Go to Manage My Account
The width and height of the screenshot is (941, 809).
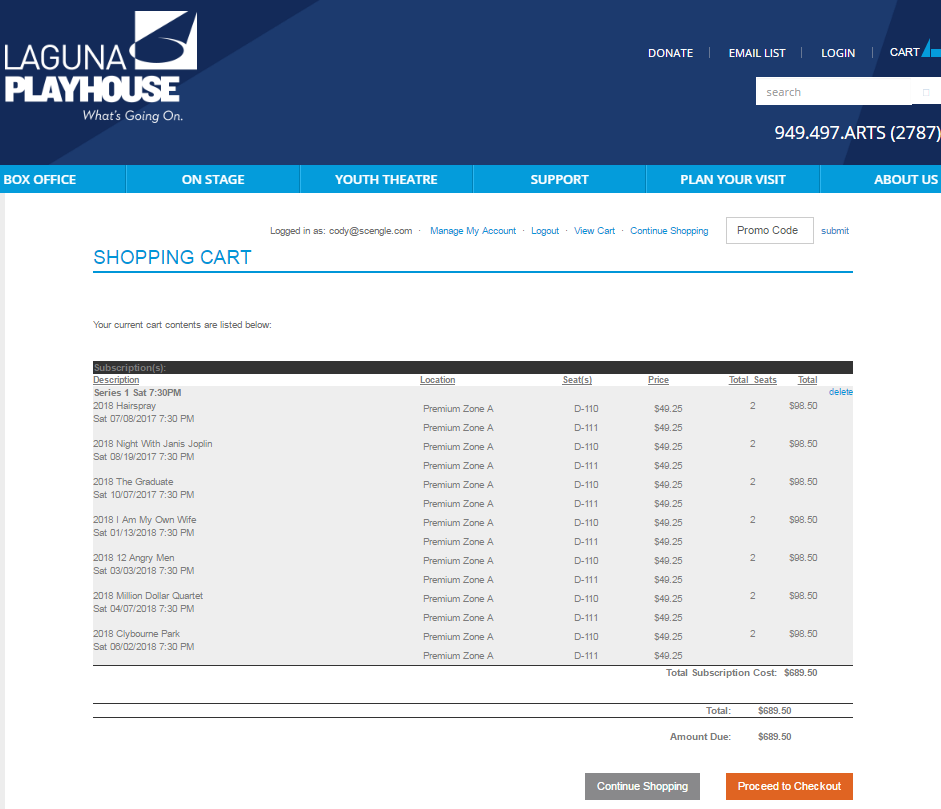point(473,231)
